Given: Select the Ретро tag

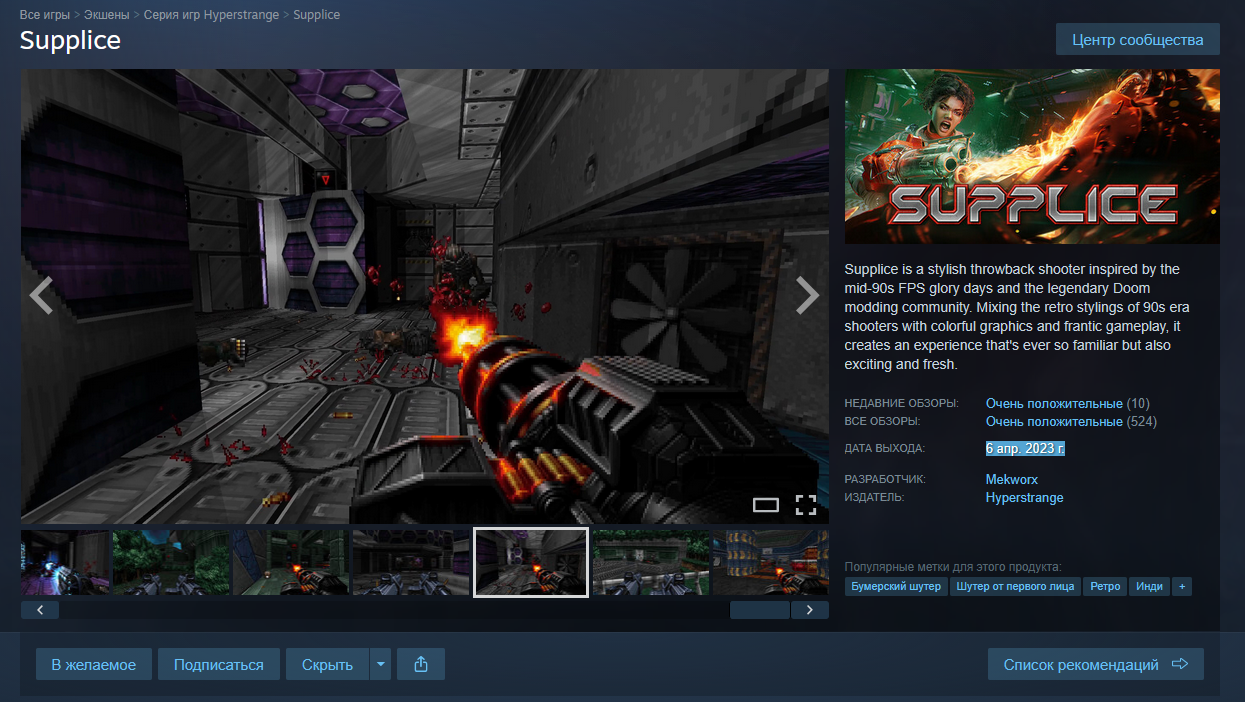Looking at the screenshot, I should pos(1106,586).
